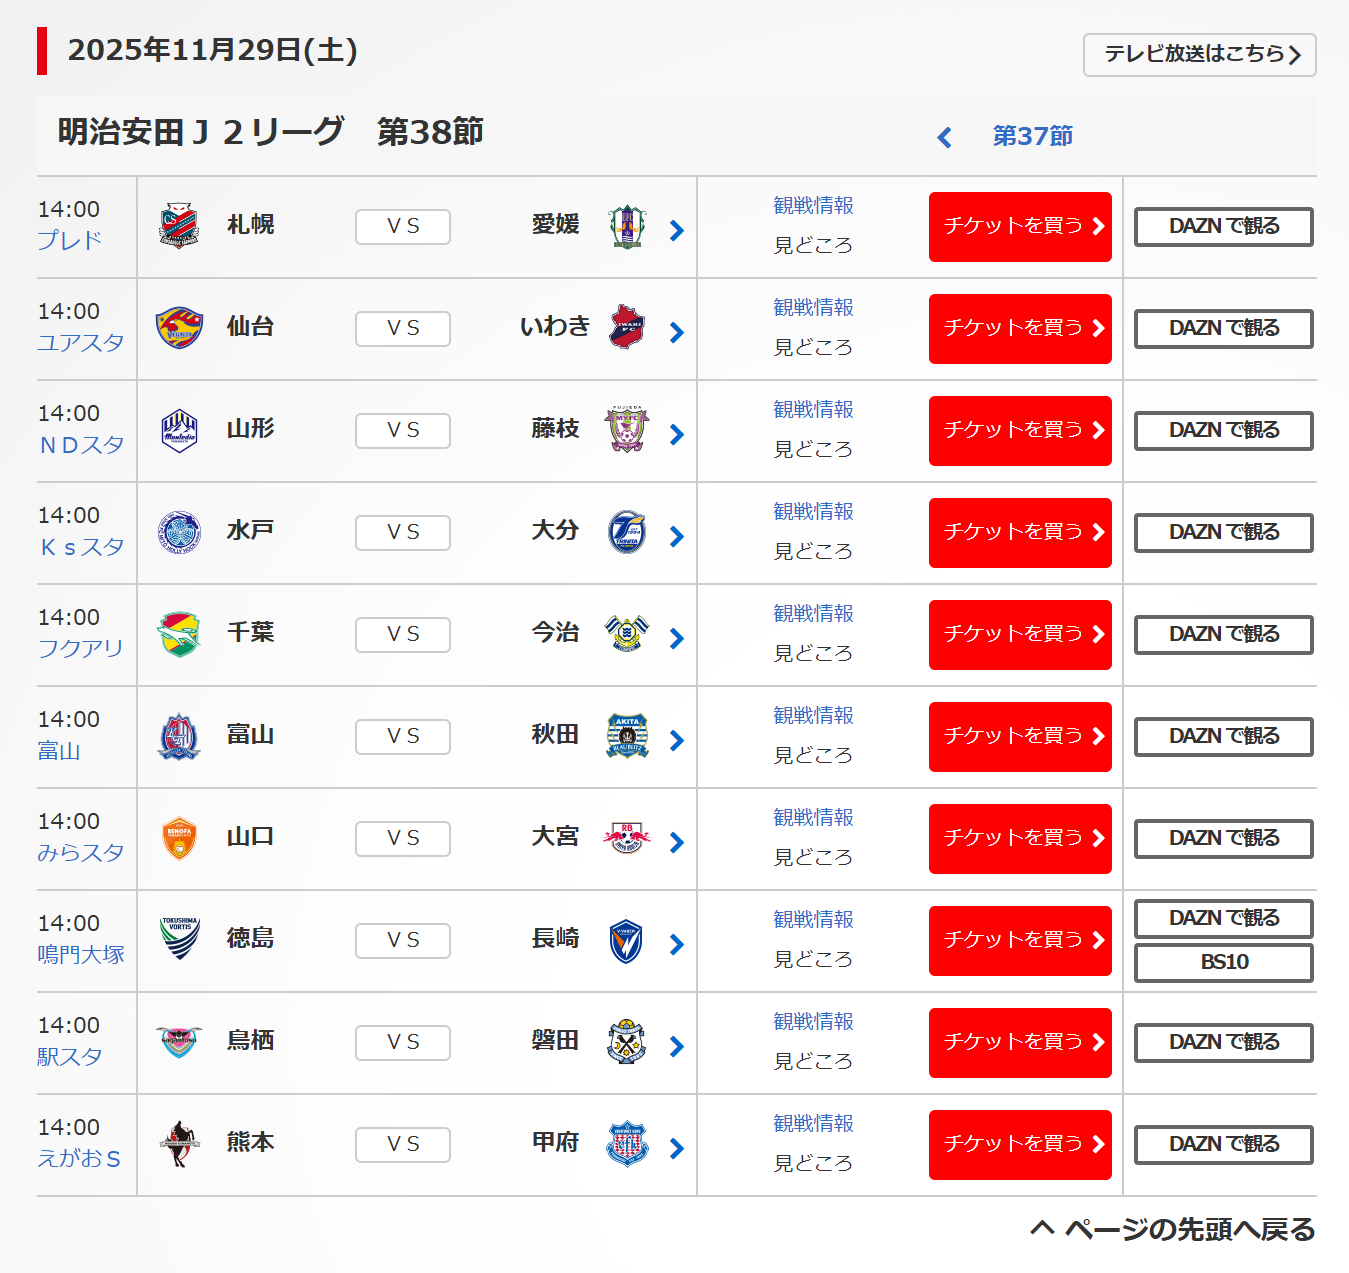Open the テレビ放送はこちら button

tap(1199, 55)
